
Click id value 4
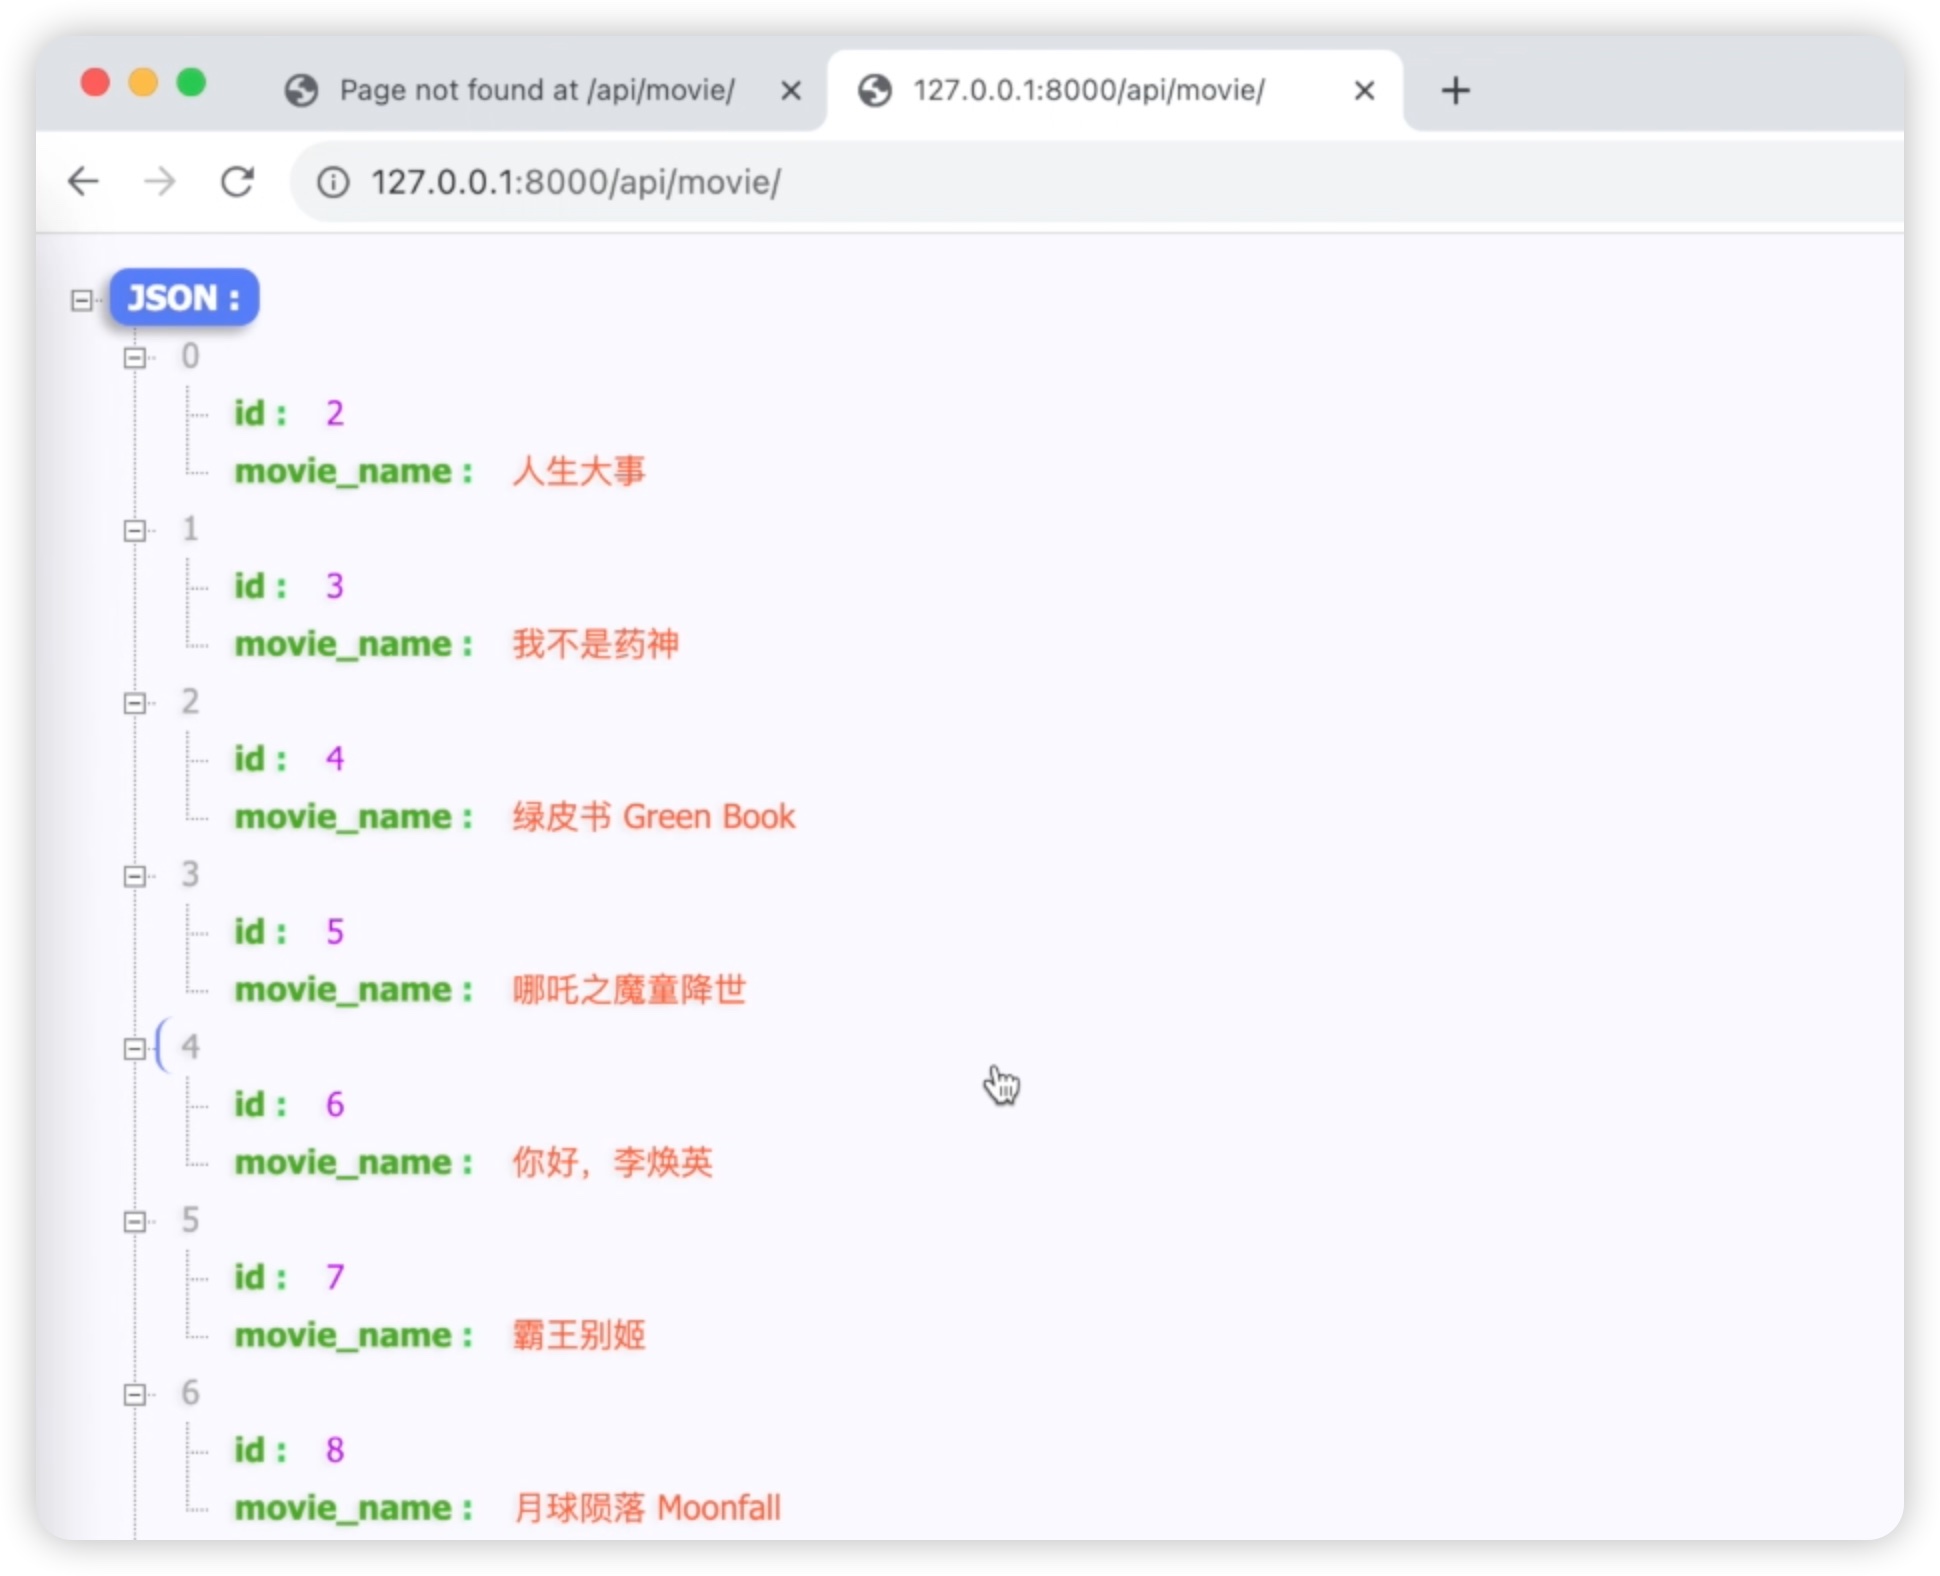(x=335, y=759)
